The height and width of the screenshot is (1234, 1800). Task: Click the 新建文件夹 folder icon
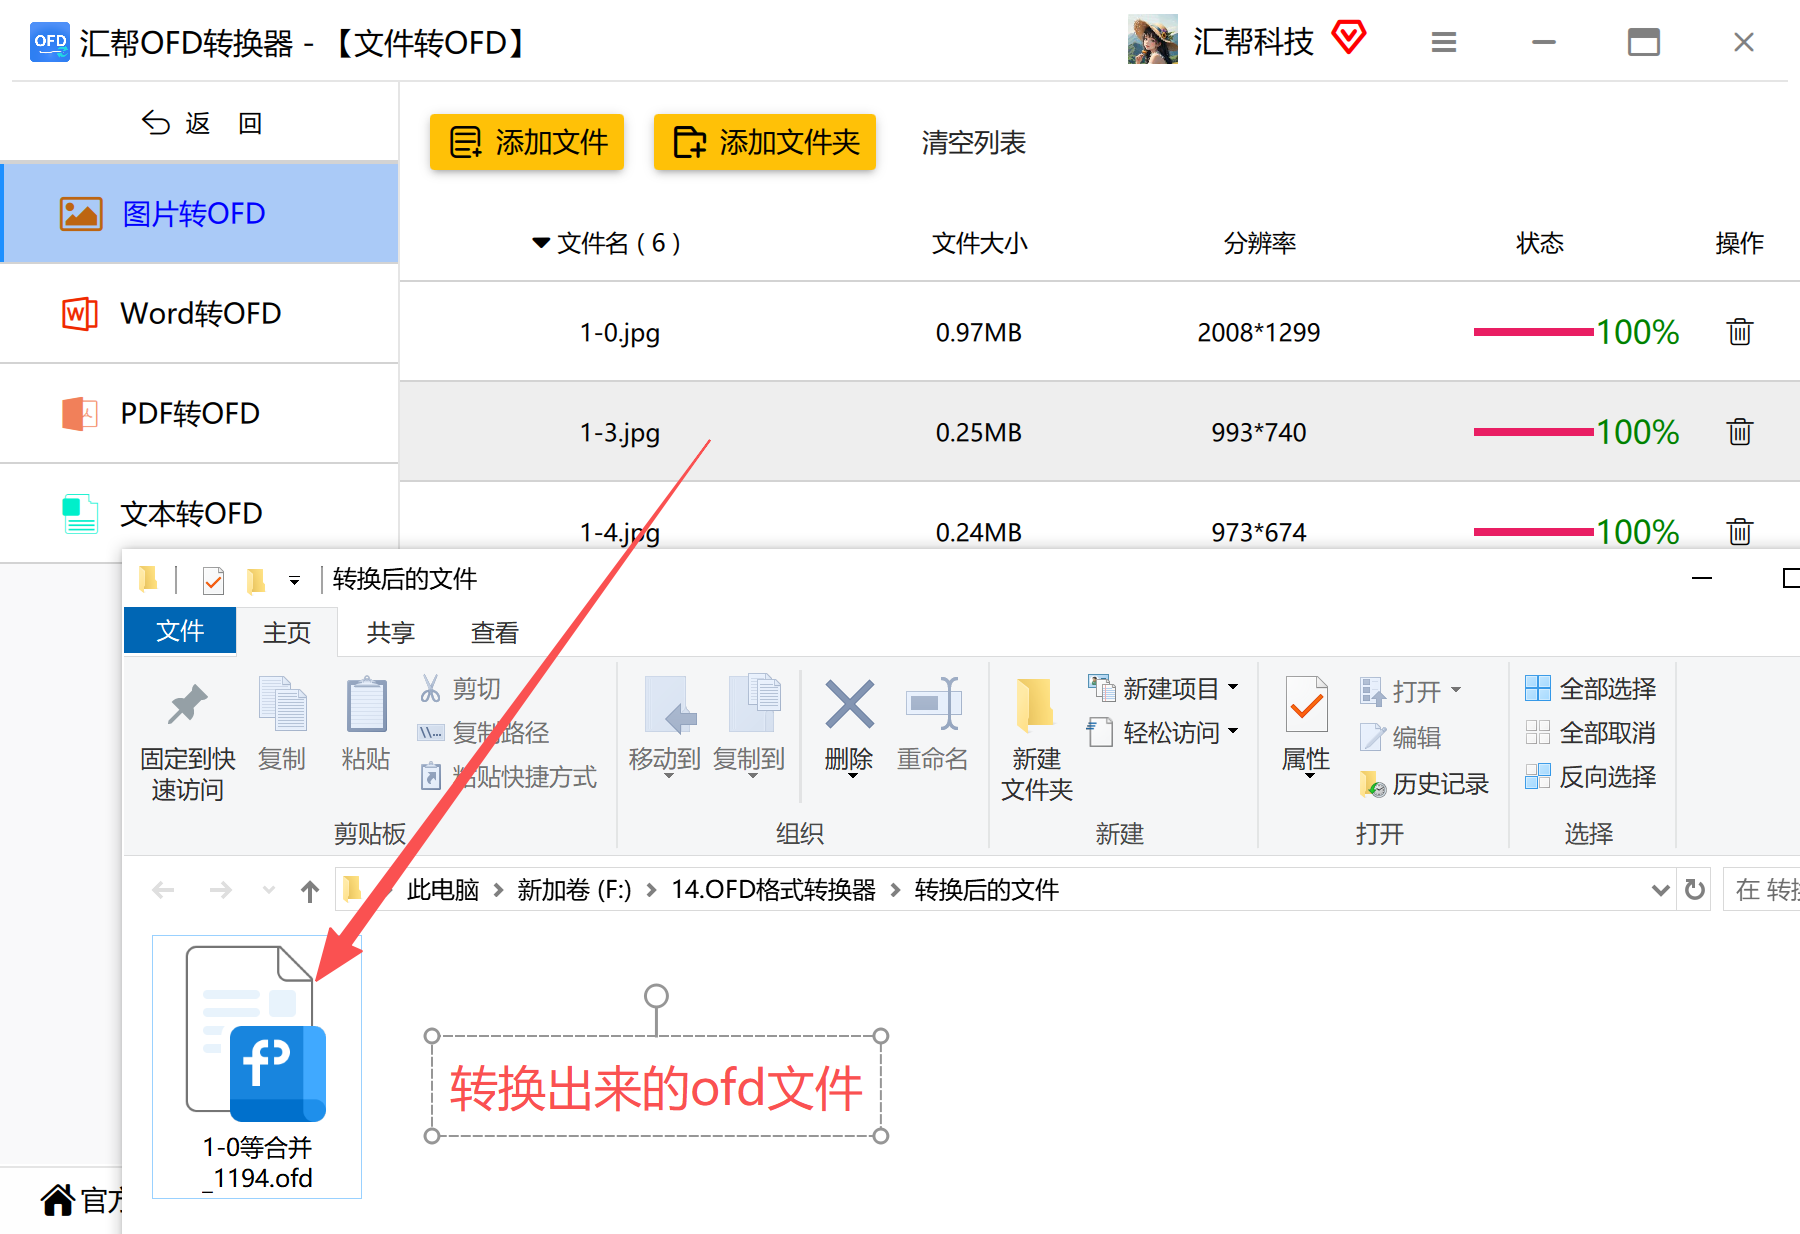[1036, 705]
